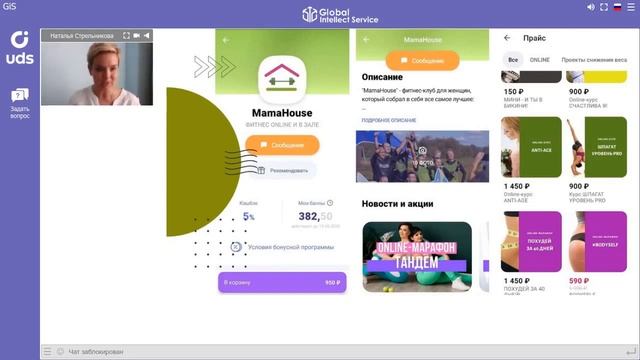Viewport: 640px width, 360px height.
Task: Open the ONLINE-МАРАФОН ТАНДЕМ news banner
Action: 417,257
